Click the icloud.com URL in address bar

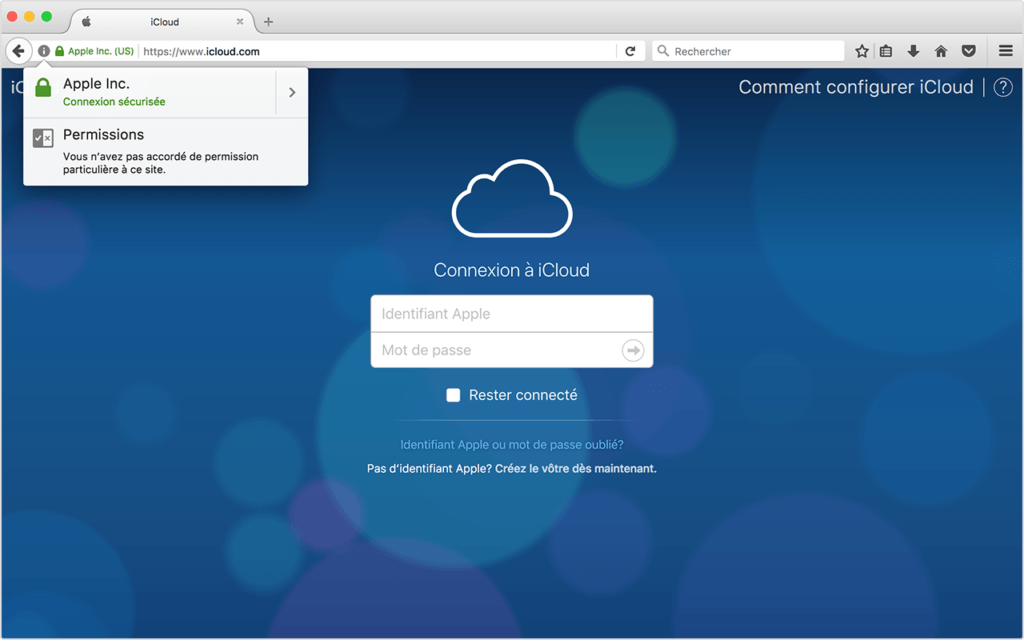201,52
